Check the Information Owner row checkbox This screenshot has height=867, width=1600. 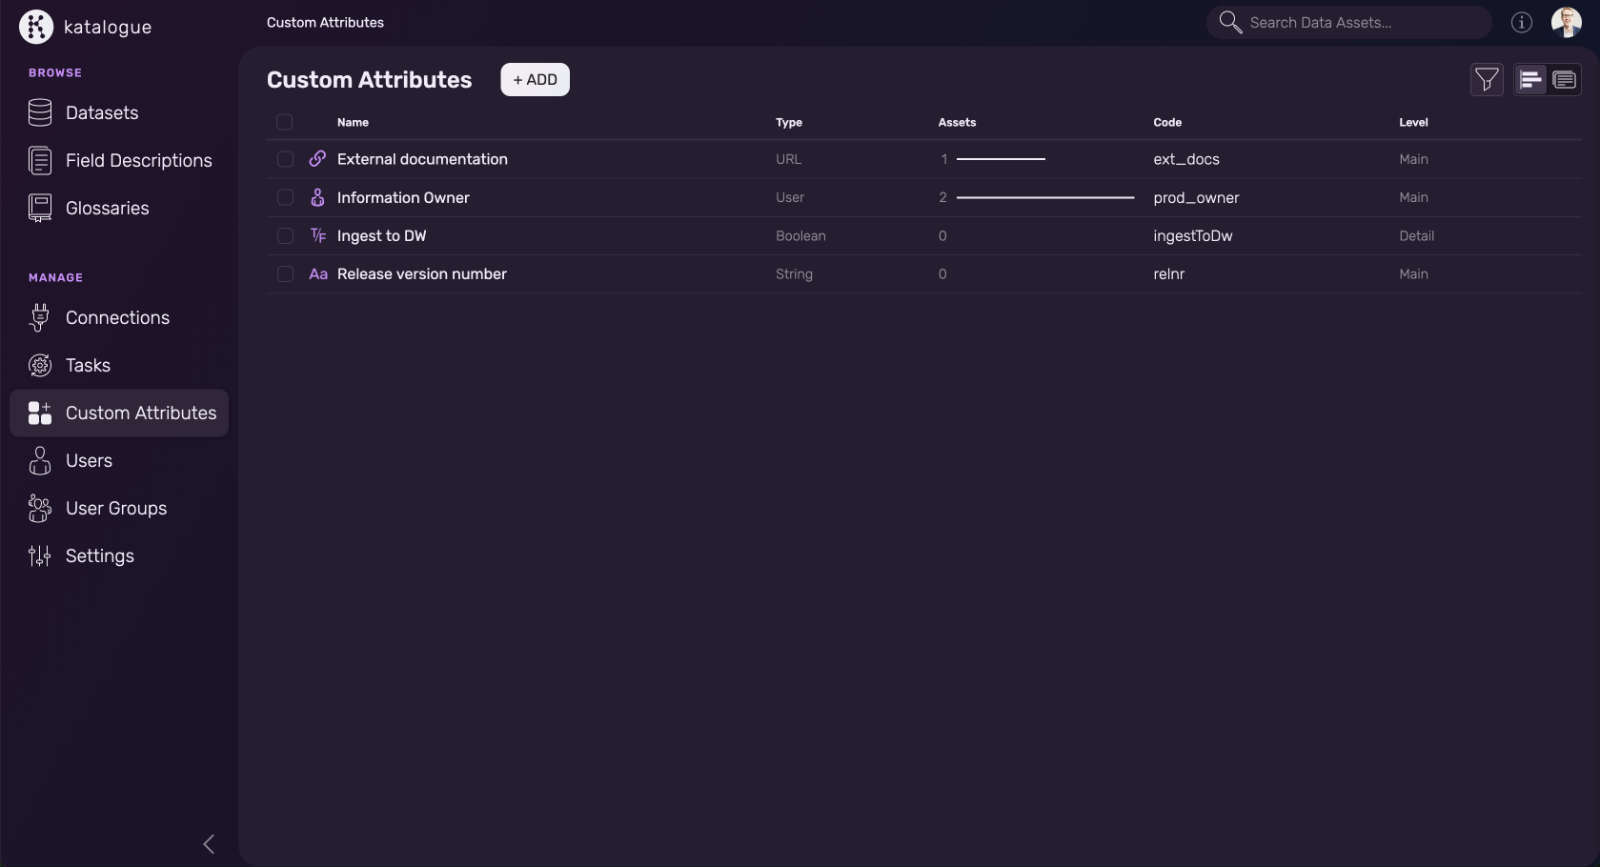[285, 198]
